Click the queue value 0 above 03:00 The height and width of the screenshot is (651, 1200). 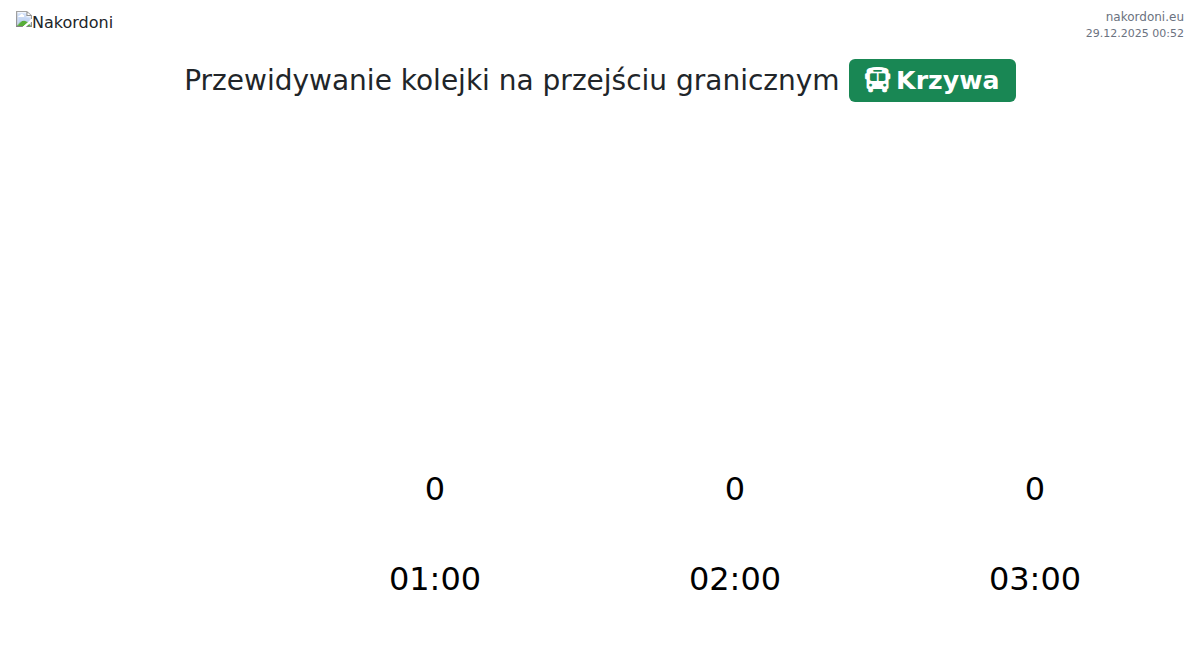click(1035, 489)
